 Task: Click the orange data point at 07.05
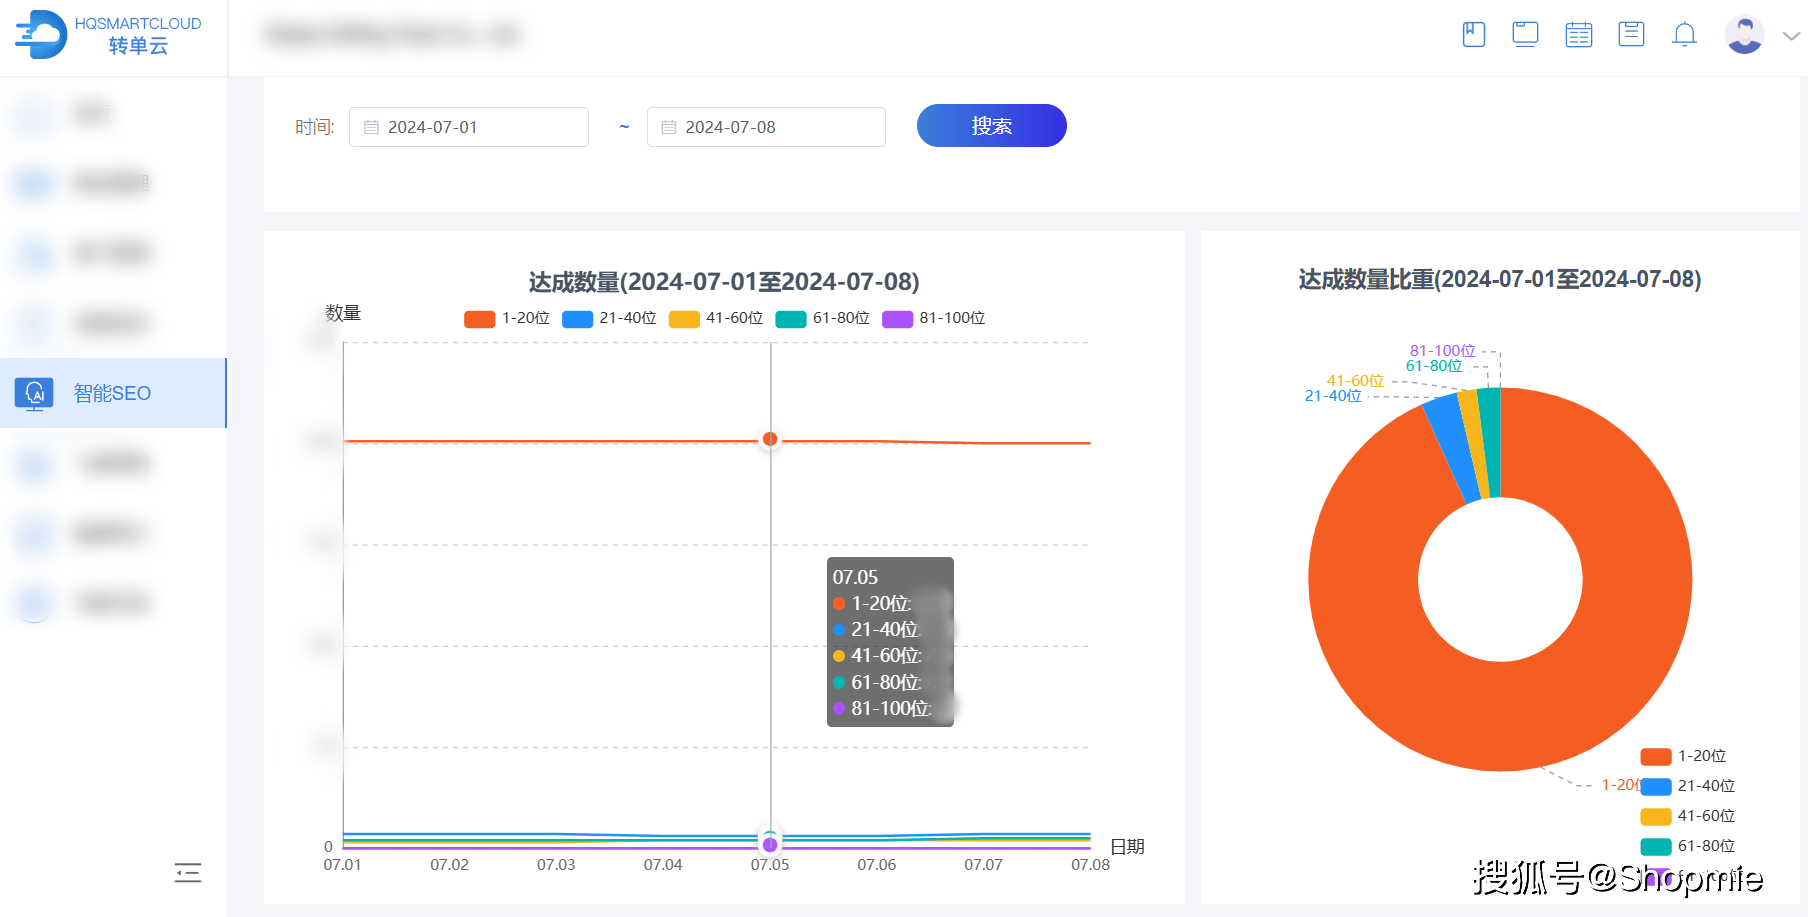(770, 439)
